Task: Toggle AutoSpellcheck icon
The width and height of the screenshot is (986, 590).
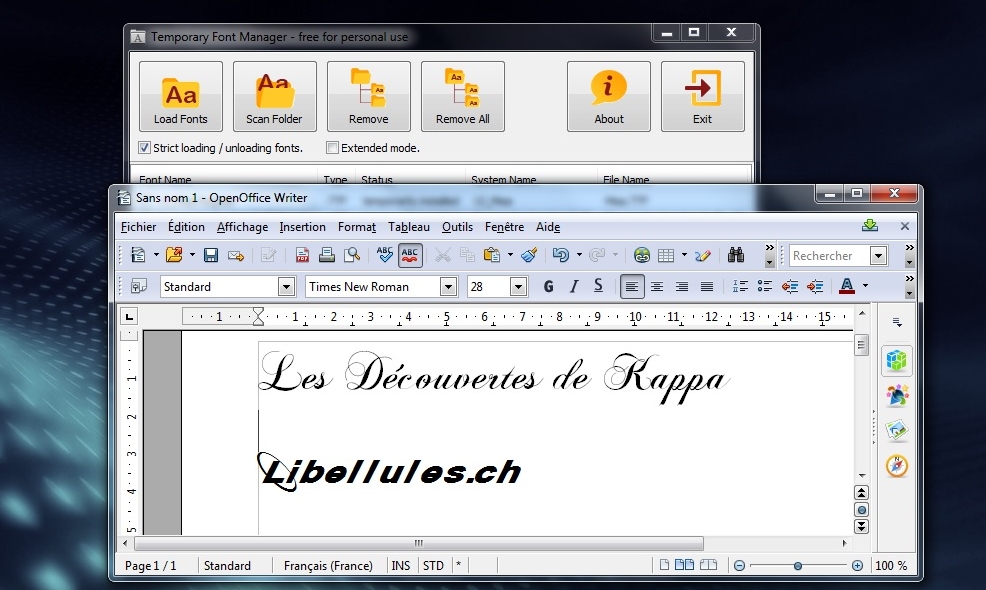Action: 410,255
